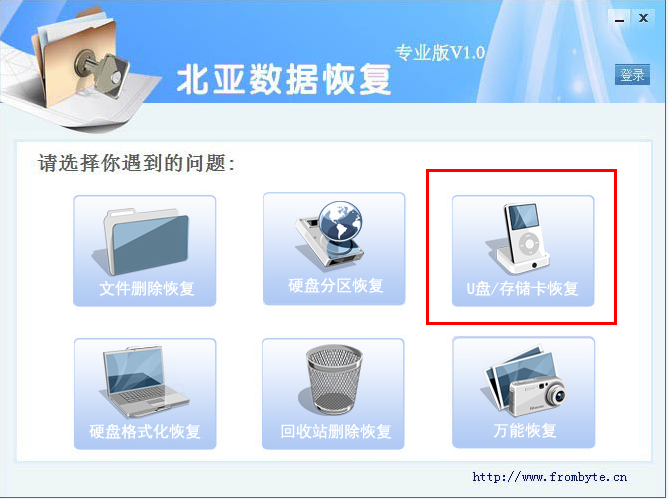Click the 文件删除恢复 label
668x499 pixels.
click(x=147, y=289)
